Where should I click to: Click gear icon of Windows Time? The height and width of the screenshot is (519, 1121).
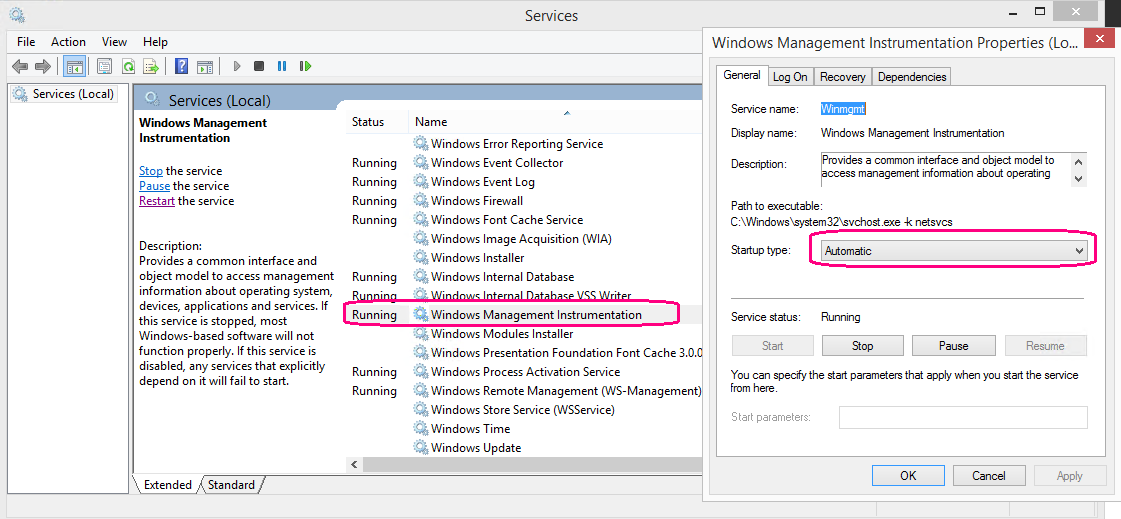(x=420, y=429)
